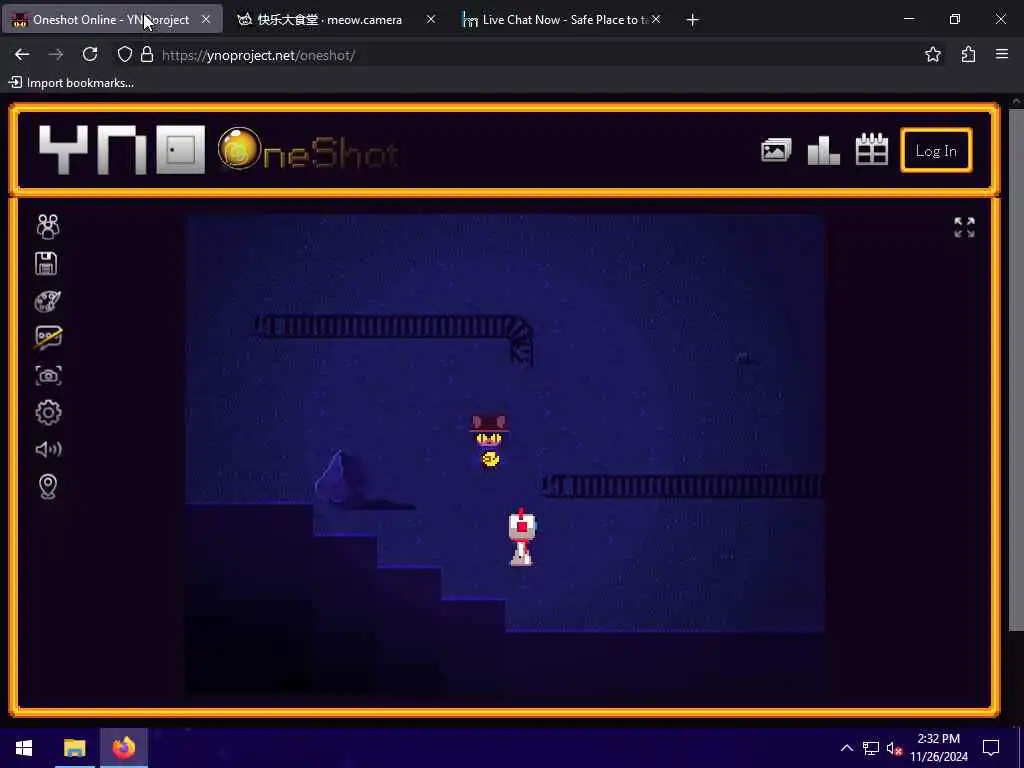Image resolution: width=1024 pixels, height=768 pixels.
Task: Bookmark this page with star
Action: [x=933, y=55]
